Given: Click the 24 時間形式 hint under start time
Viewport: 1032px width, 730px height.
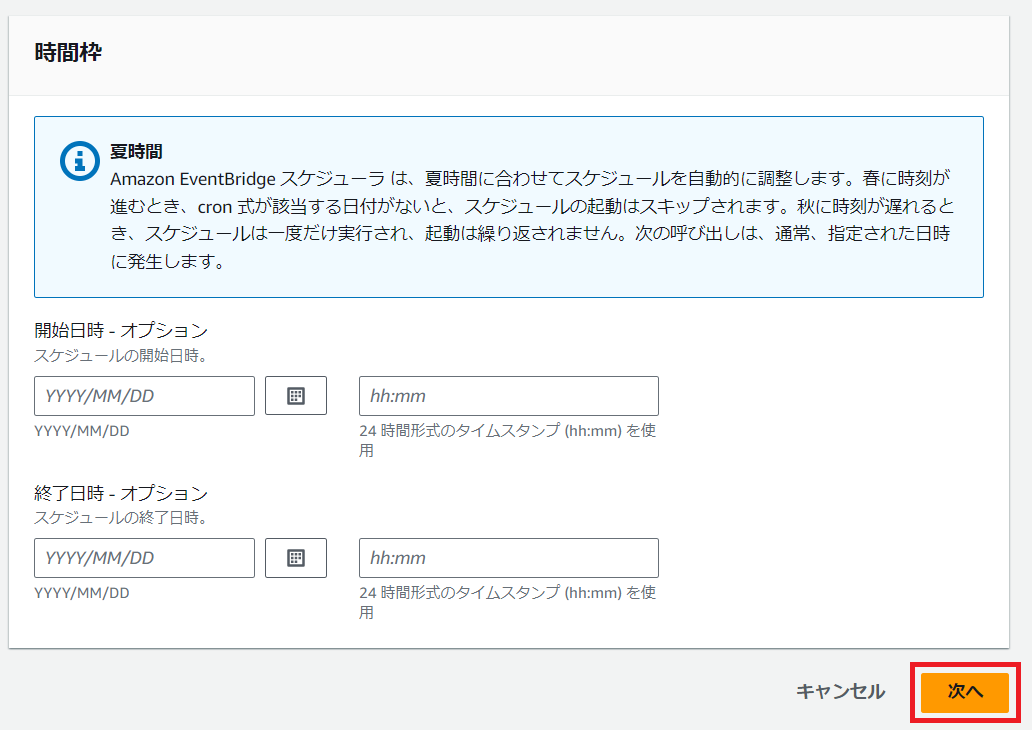Looking at the screenshot, I should pos(507,431).
